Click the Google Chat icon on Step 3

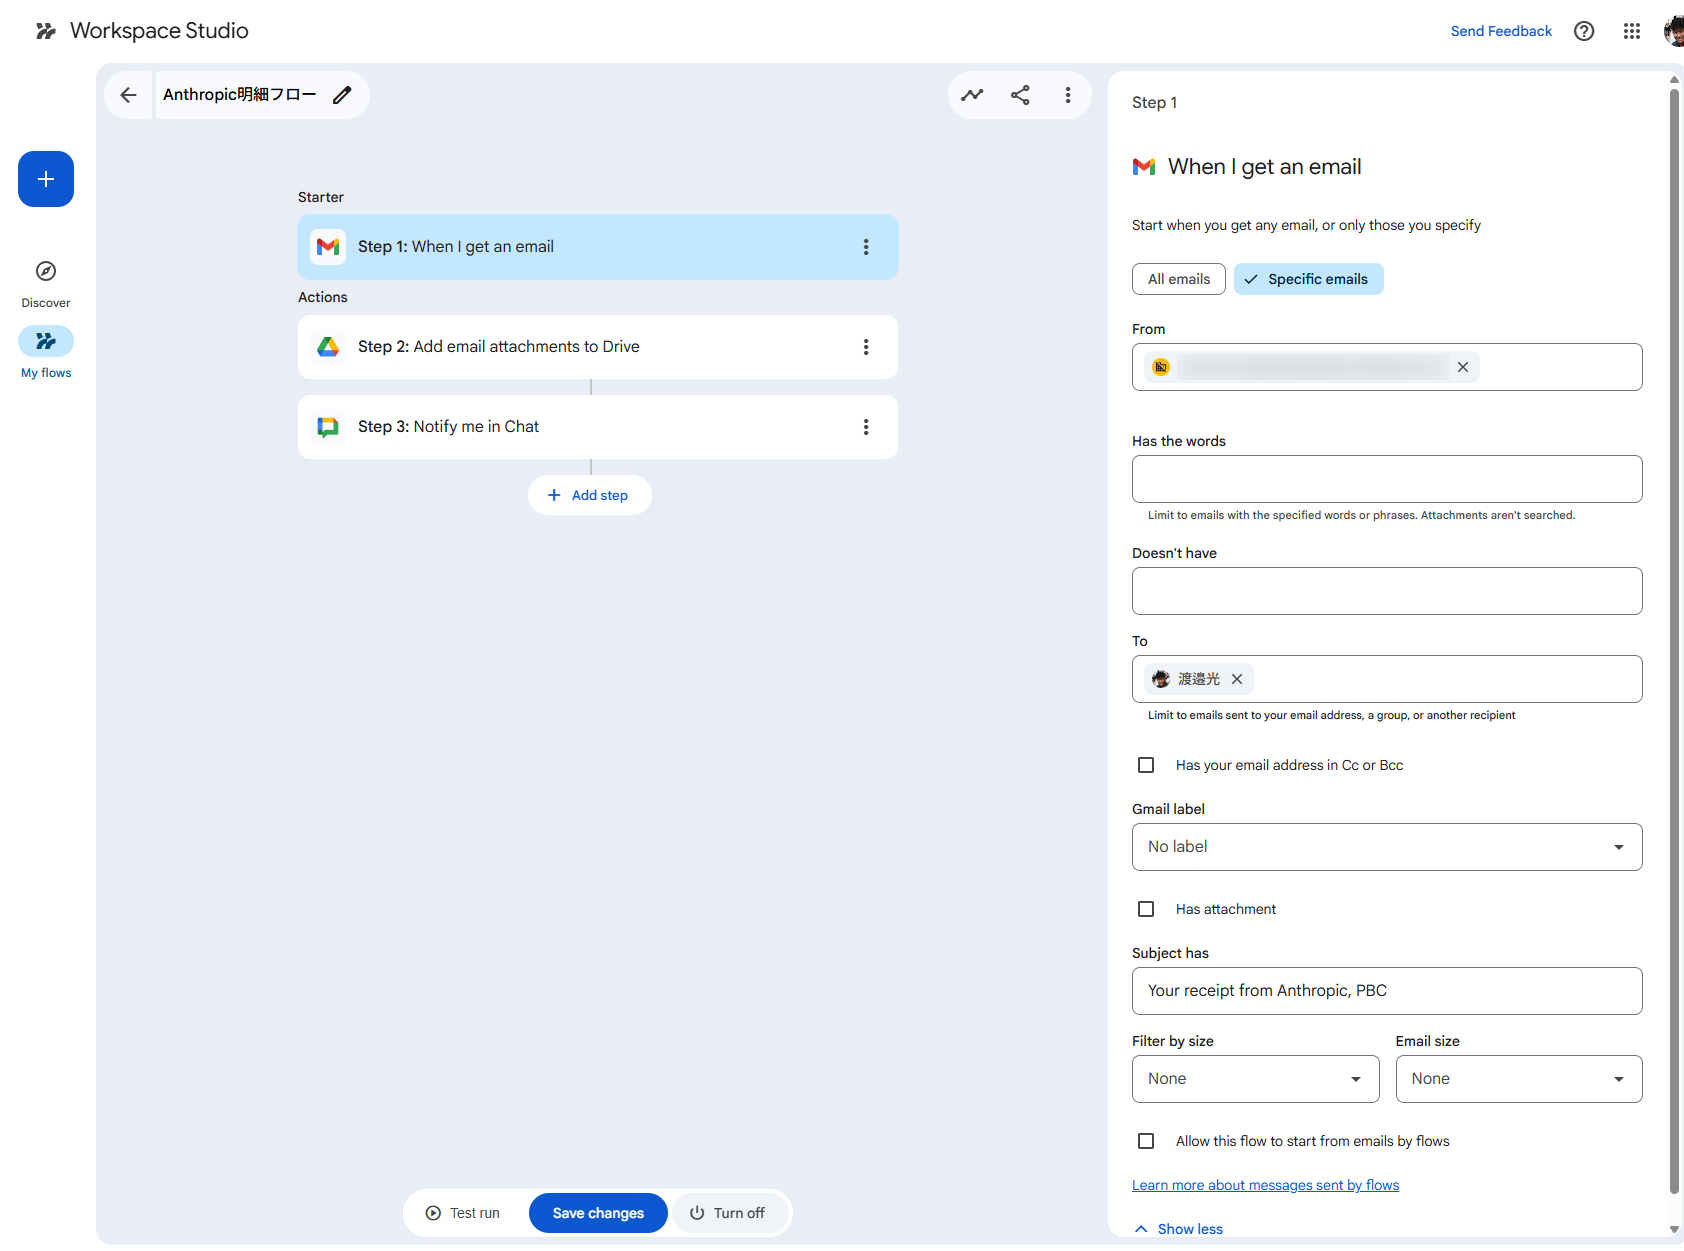click(328, 426)
